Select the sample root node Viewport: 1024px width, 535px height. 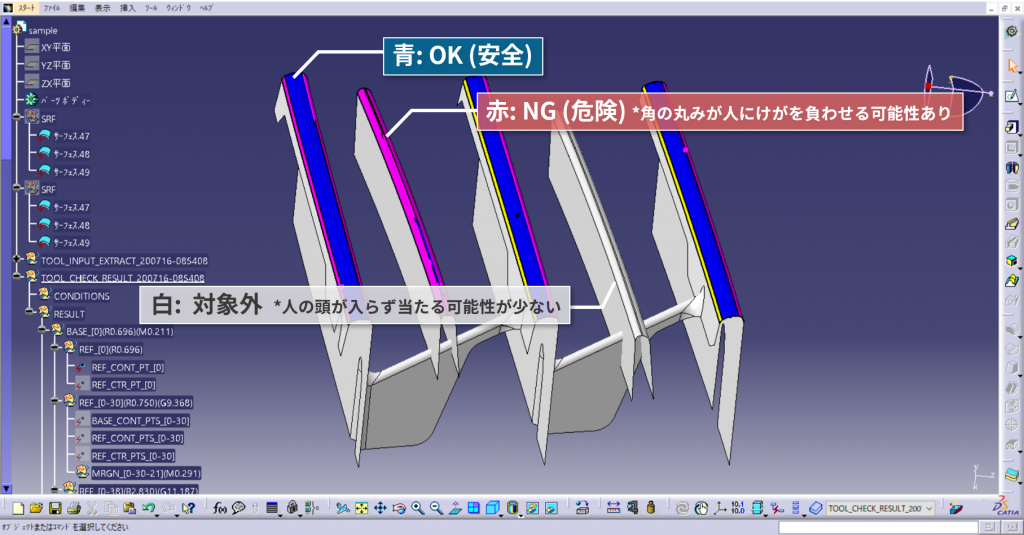click(x=43, y=30)
